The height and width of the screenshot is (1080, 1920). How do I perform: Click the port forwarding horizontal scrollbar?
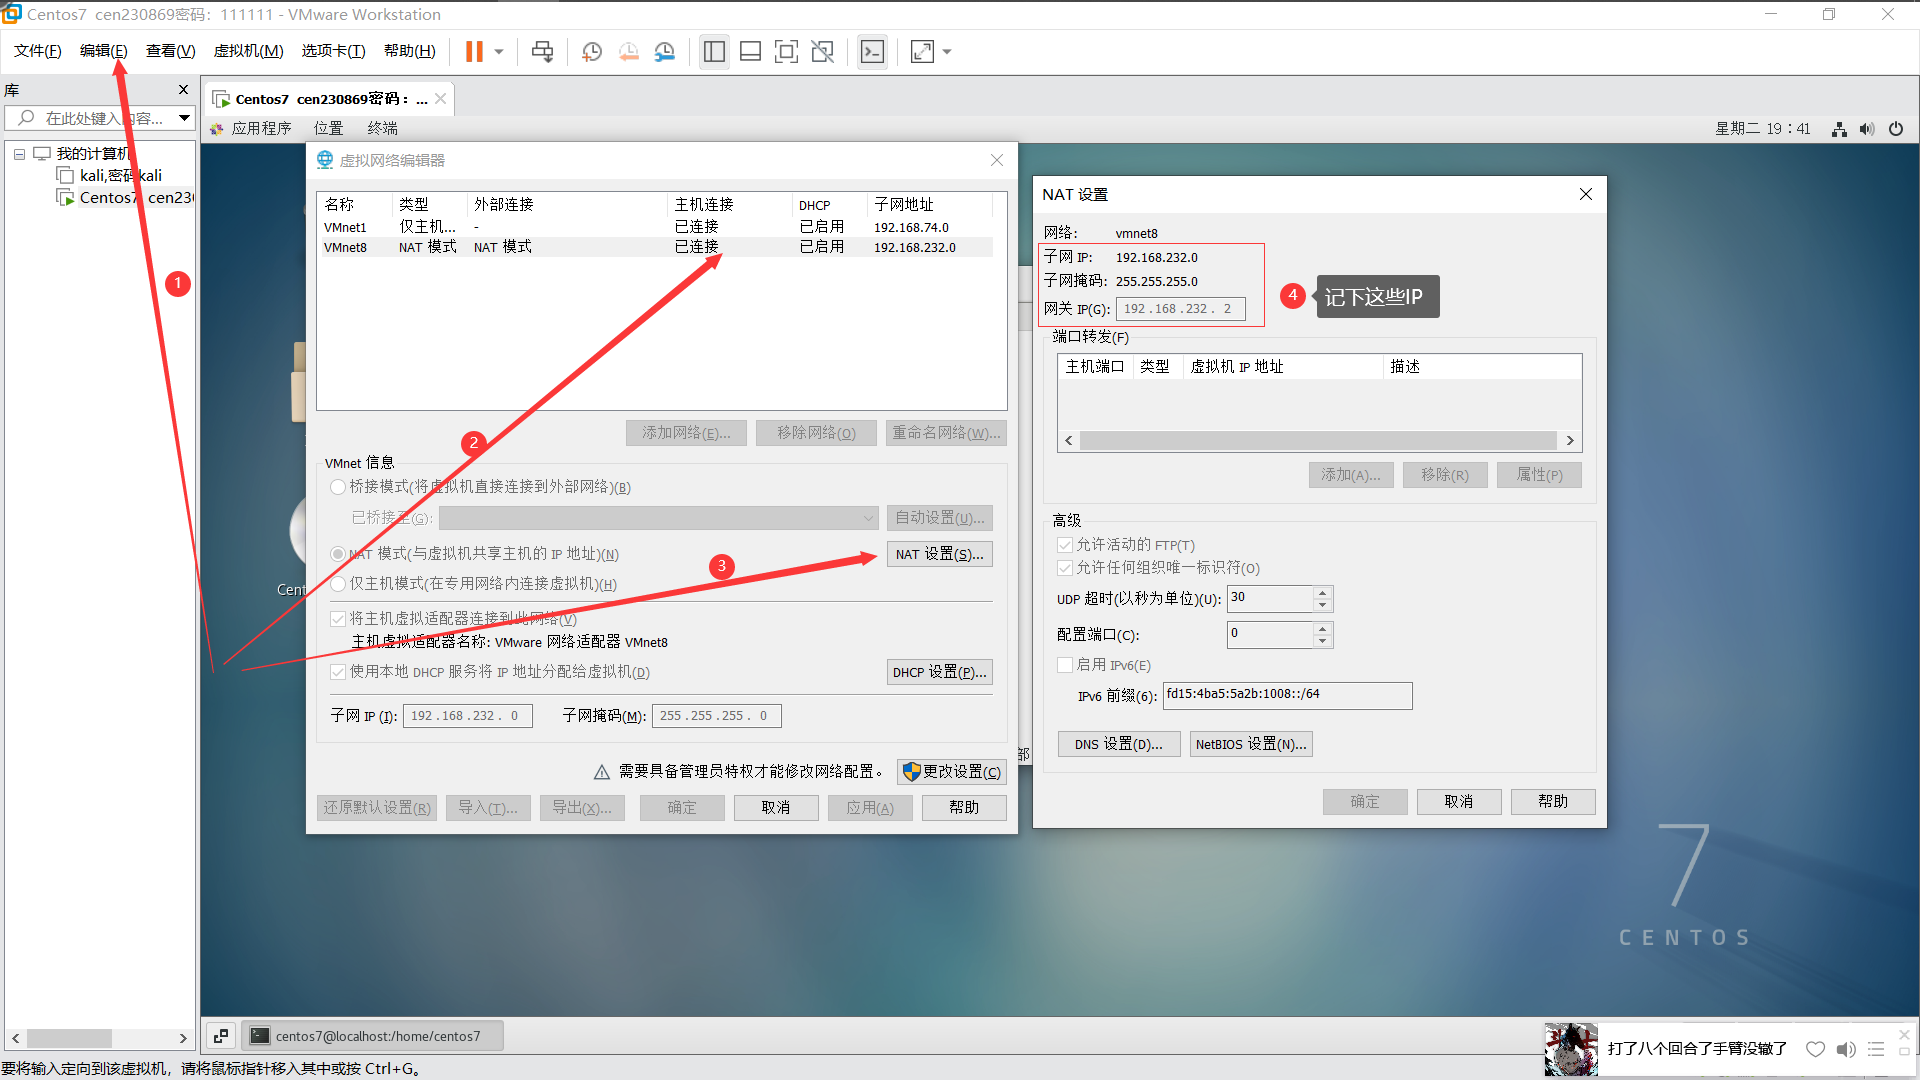pyautogui.click(x=1318, y=441)
